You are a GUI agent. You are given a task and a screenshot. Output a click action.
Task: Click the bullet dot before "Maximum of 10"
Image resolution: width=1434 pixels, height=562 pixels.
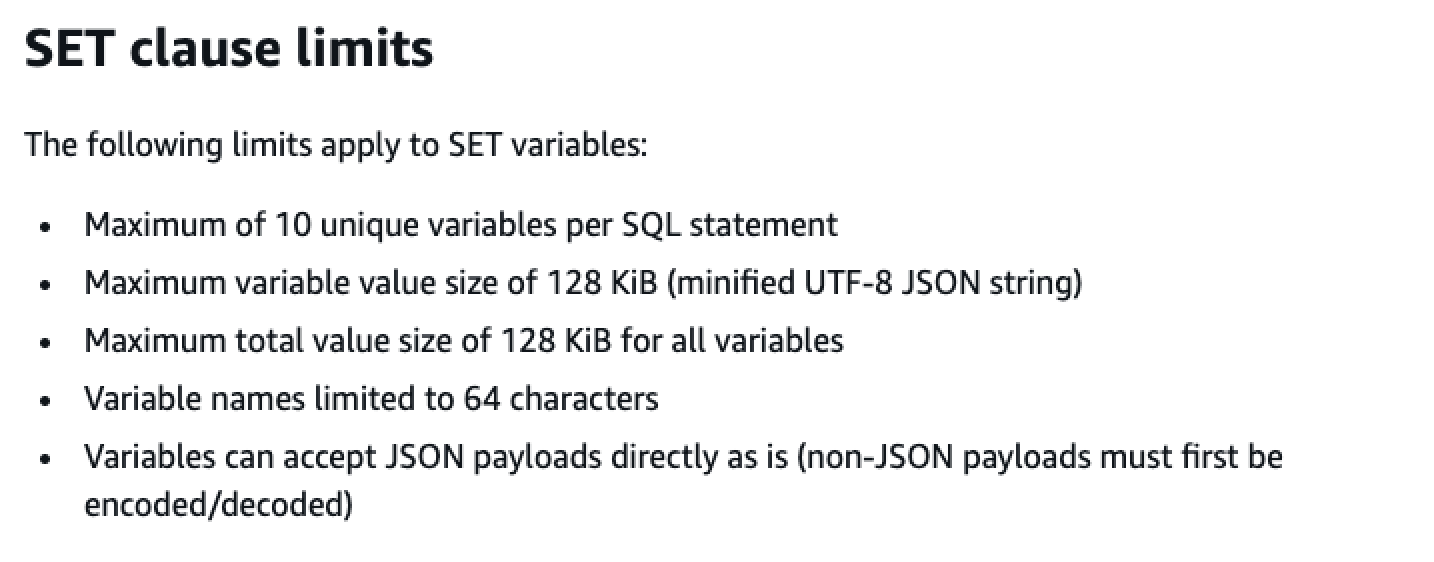pos(45,226)
